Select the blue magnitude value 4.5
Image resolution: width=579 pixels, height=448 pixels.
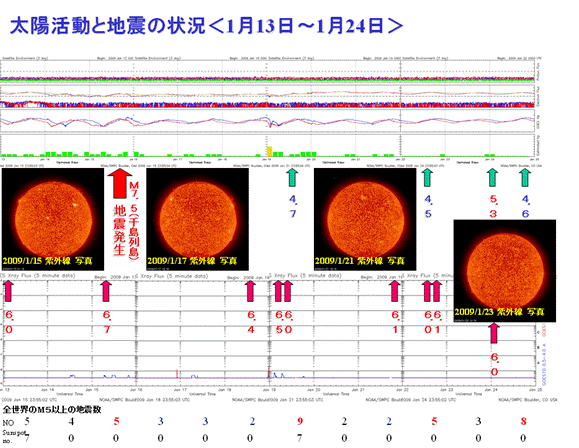(x=428, y=206)
